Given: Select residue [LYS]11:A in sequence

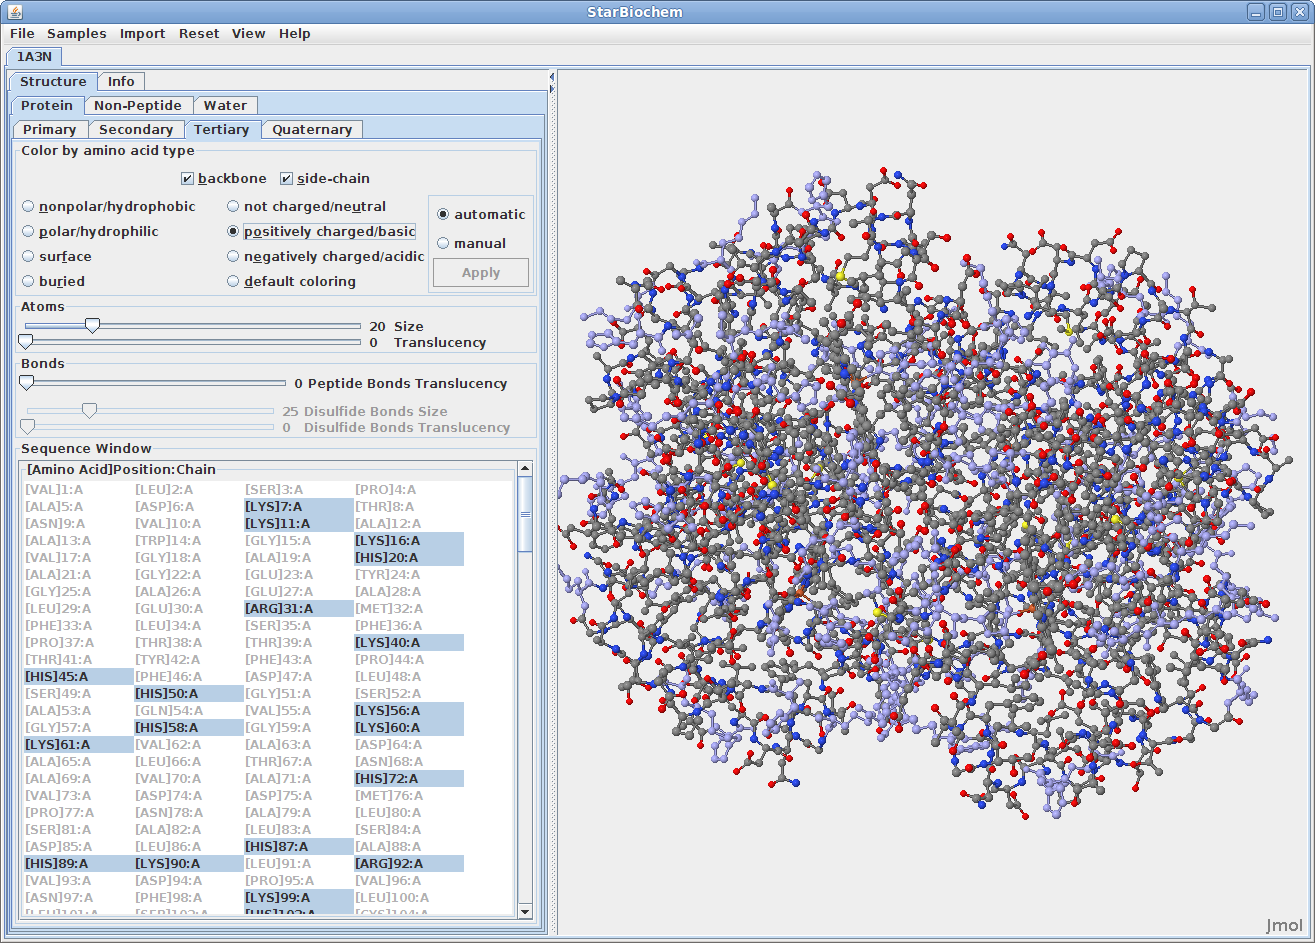Looking at the screenshot, I should 299,524.
